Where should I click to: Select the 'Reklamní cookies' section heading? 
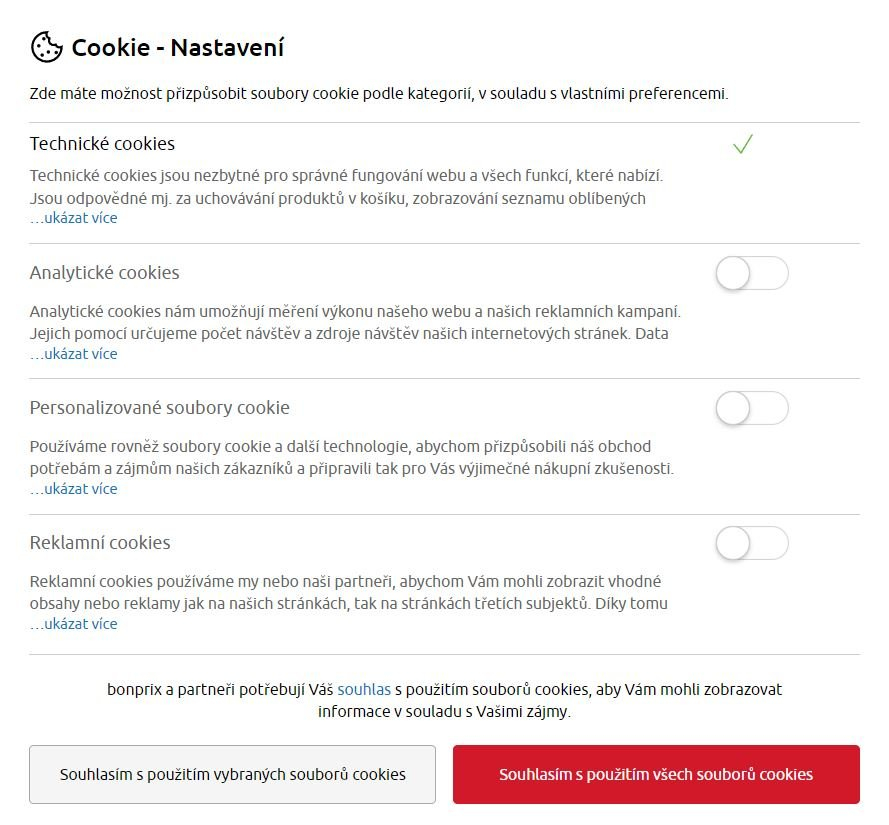100,543
